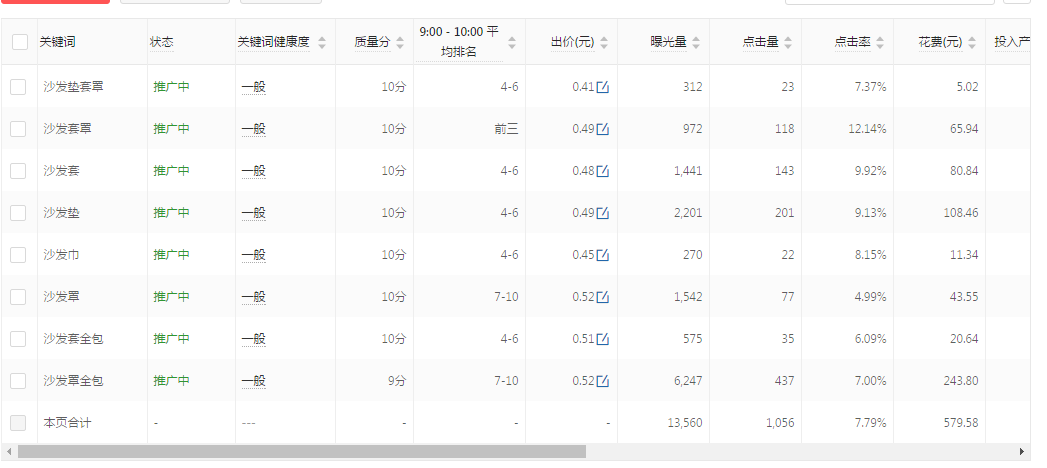
Task: Click the cost value 65.94
Action: tap(964, 129)
